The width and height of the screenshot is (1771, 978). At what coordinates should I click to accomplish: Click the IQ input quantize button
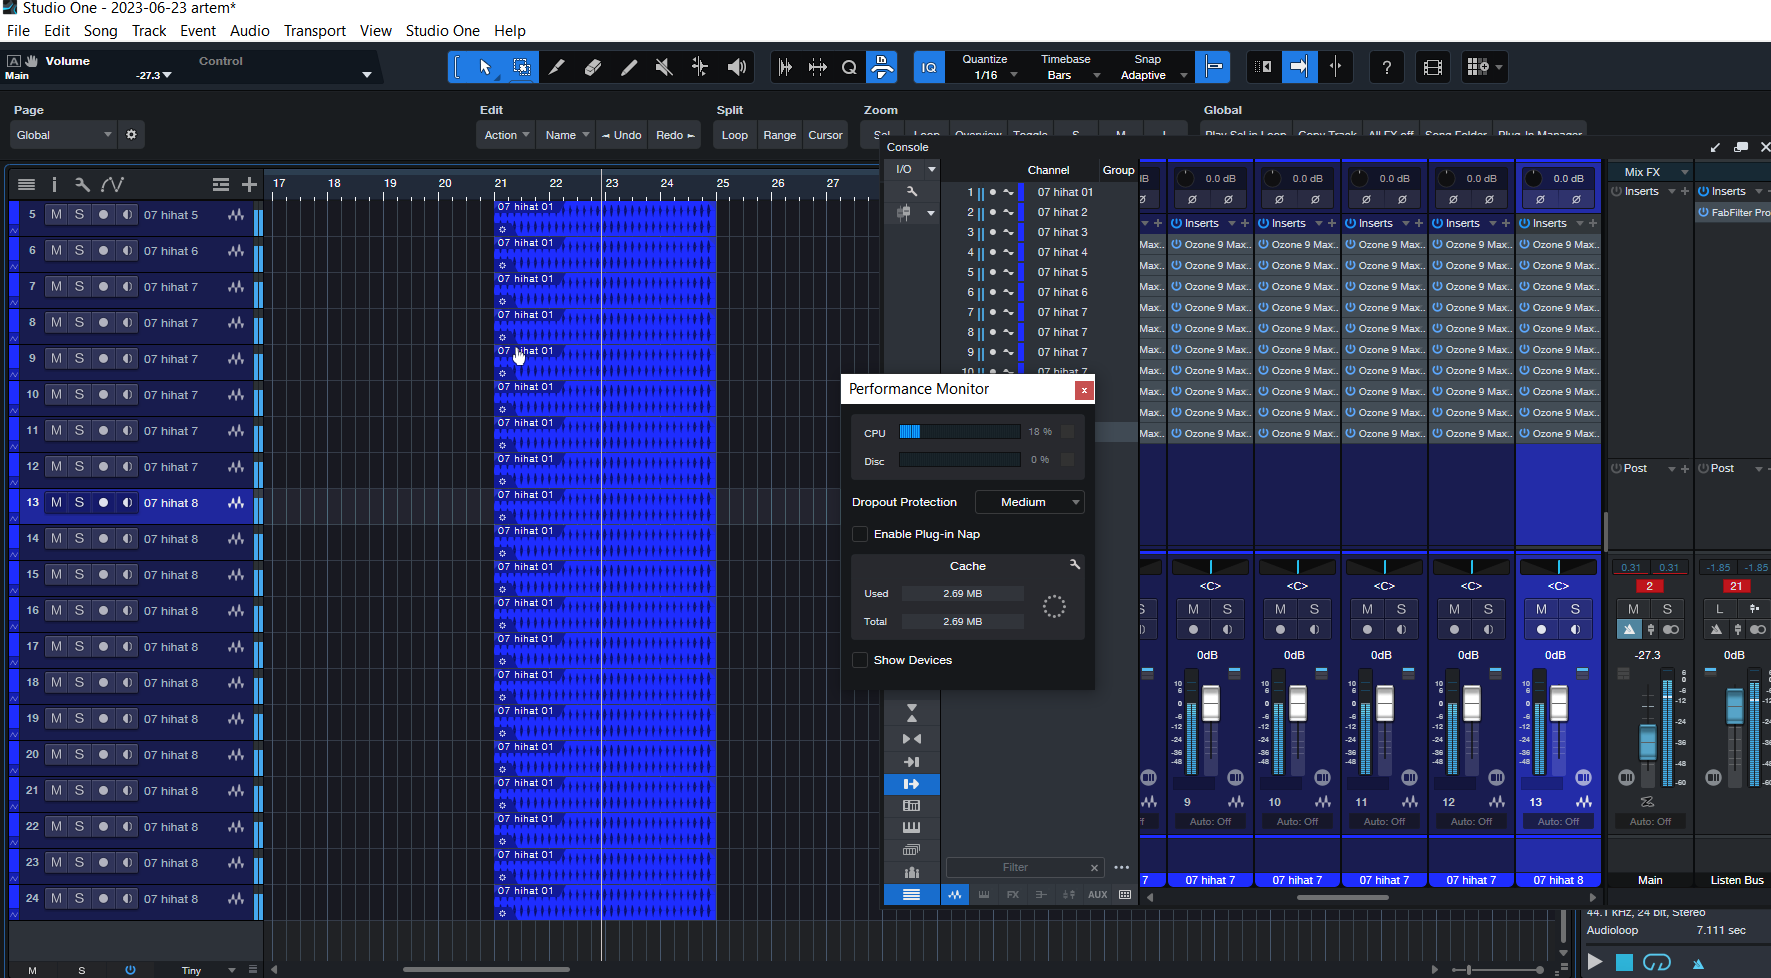929,67
